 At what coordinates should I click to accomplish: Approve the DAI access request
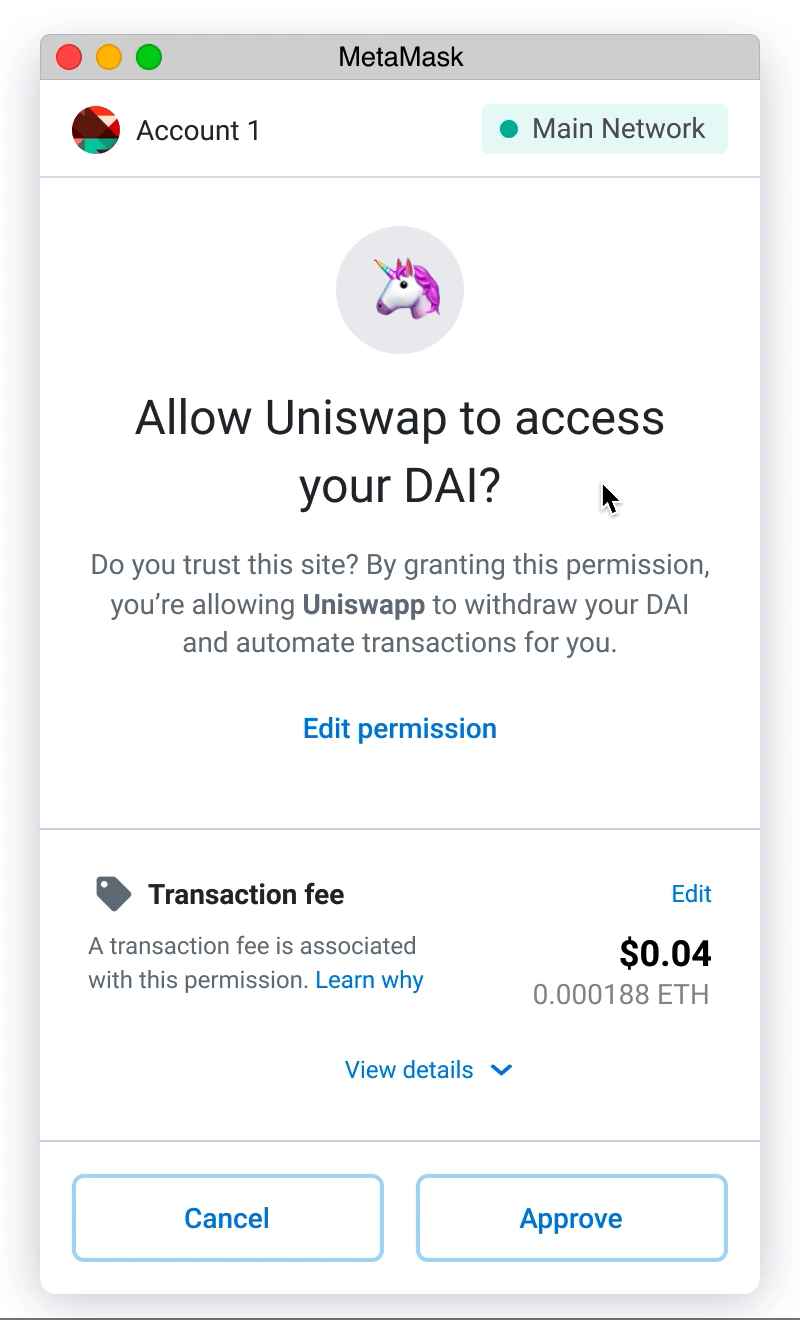click(571, 1218)
